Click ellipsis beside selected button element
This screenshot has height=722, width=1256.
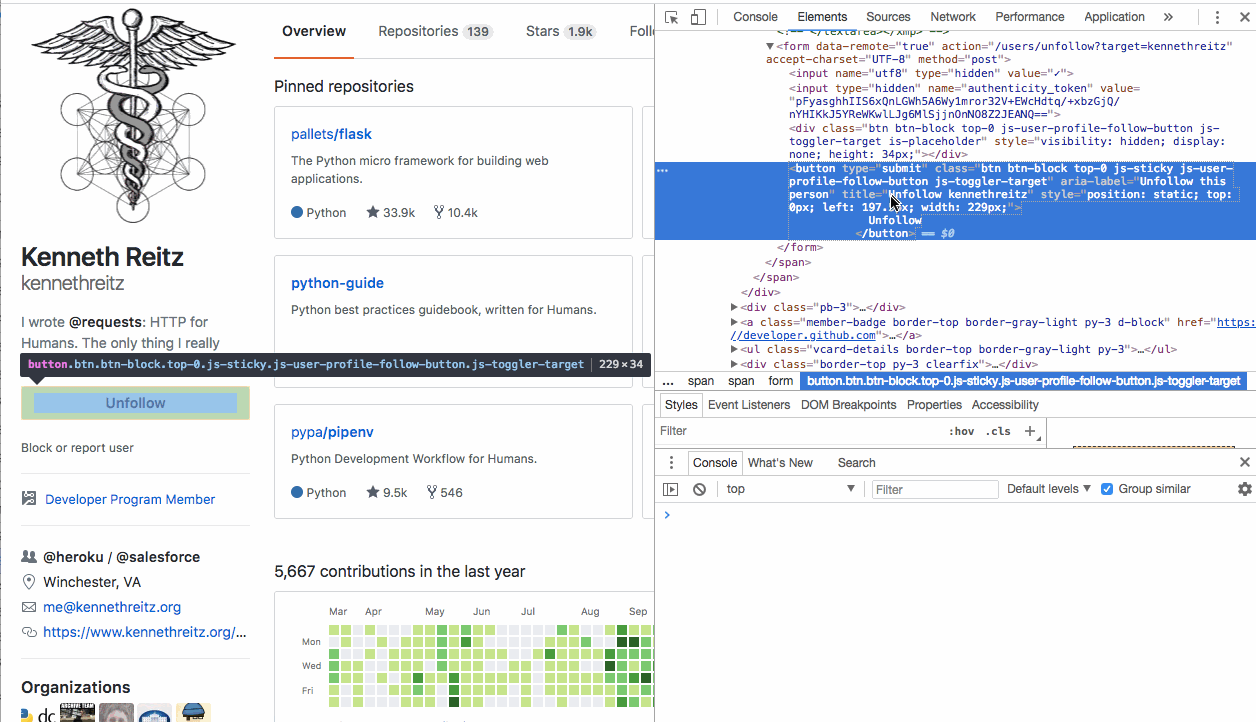tap(662, 170)
